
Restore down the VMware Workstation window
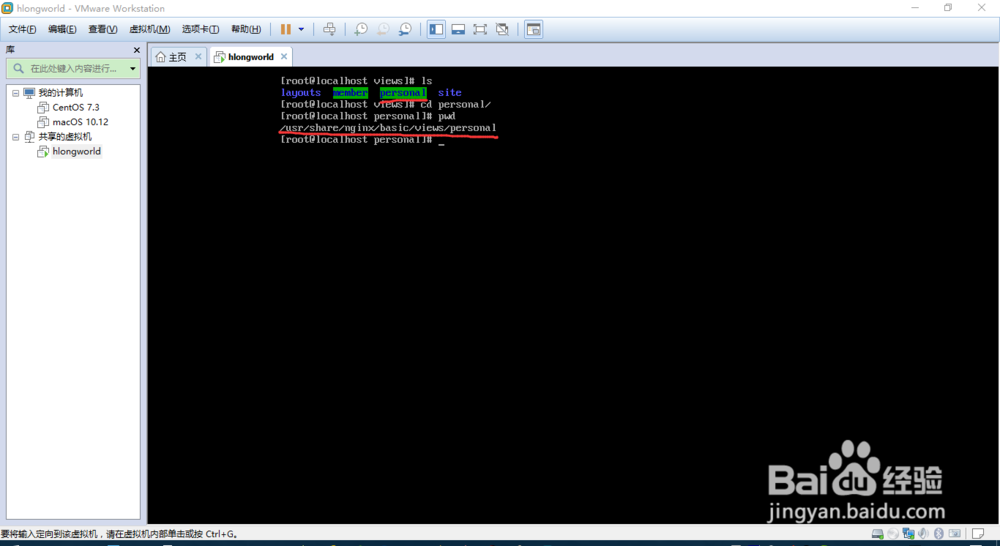point(948,8)
